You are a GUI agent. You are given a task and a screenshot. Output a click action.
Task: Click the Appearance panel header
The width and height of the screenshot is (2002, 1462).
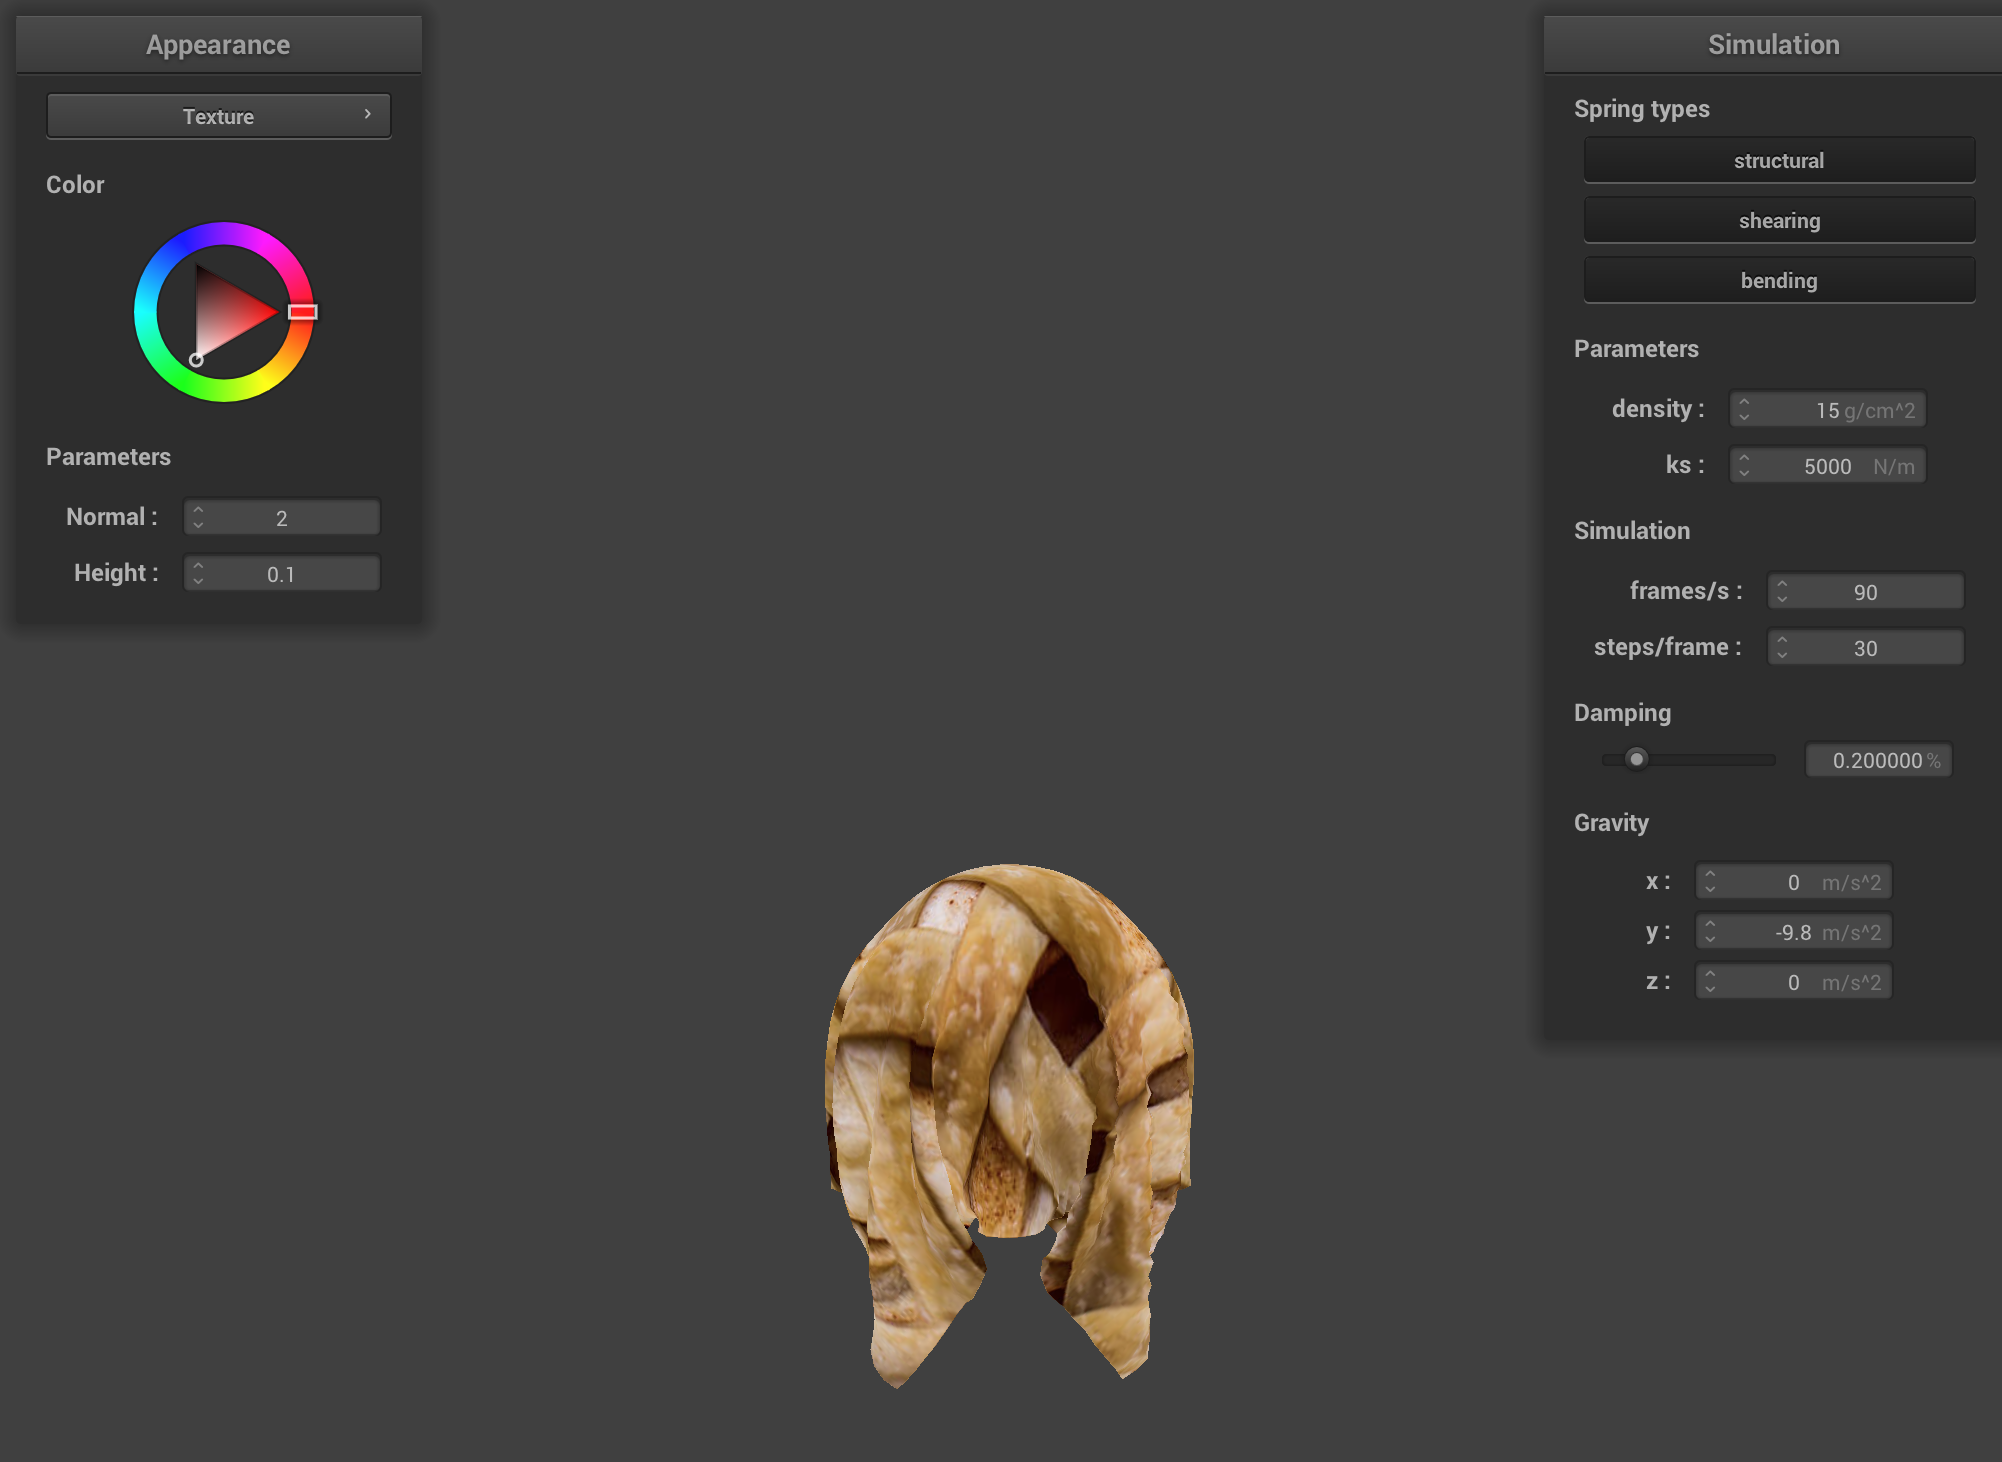point(218,44)
